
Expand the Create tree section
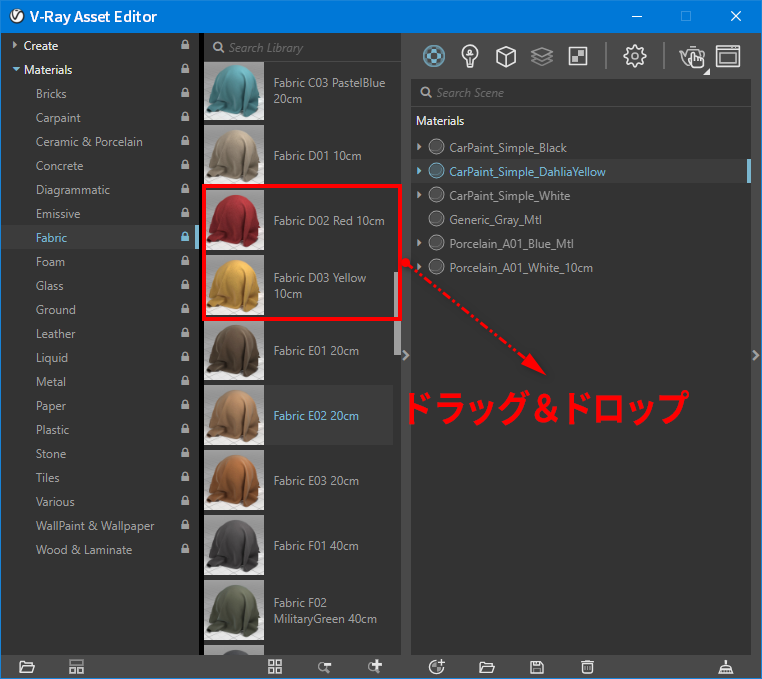tap(15, 45)
